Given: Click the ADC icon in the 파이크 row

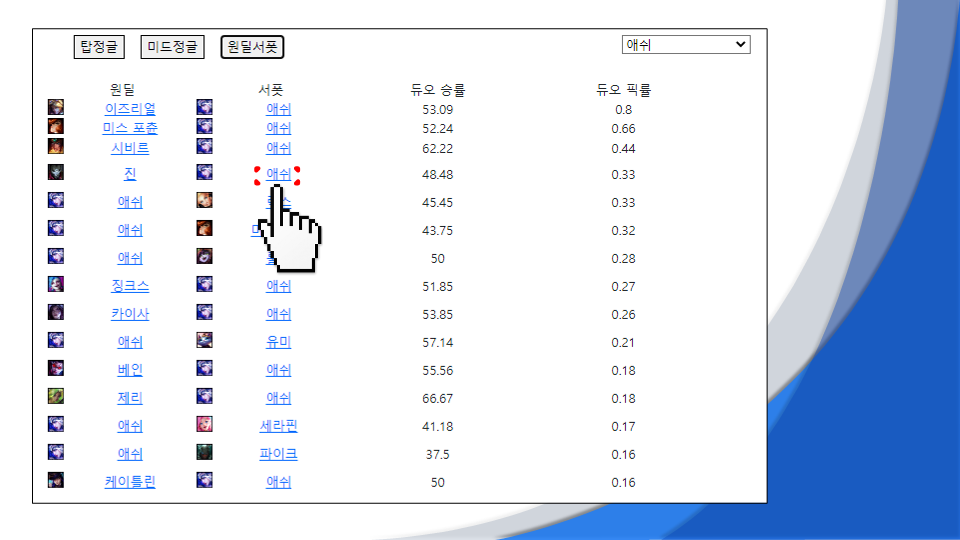Looking at the screenshot, I should click(x=56, y=452).
